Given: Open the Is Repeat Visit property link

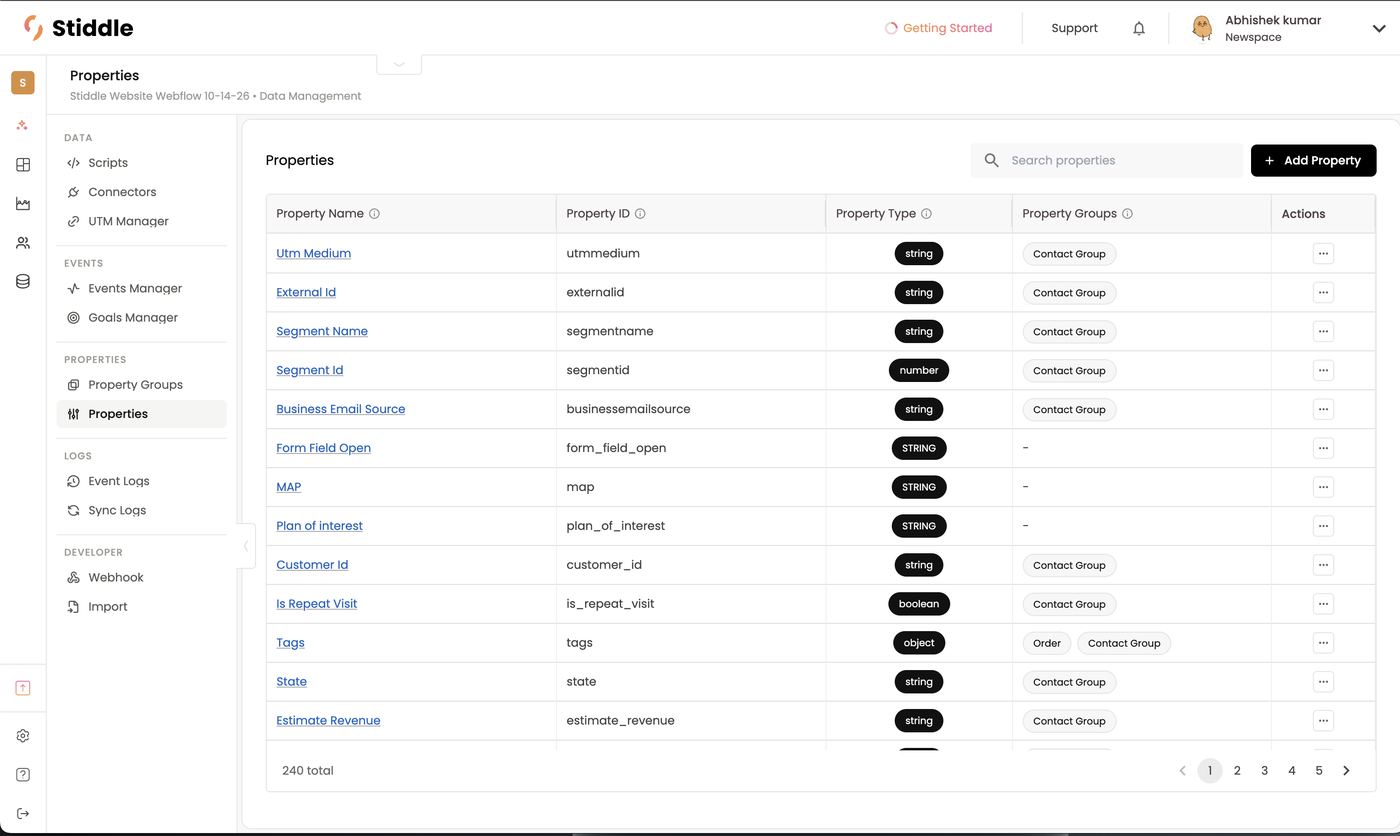Looking at the screenshot, I should click(316, 604).
